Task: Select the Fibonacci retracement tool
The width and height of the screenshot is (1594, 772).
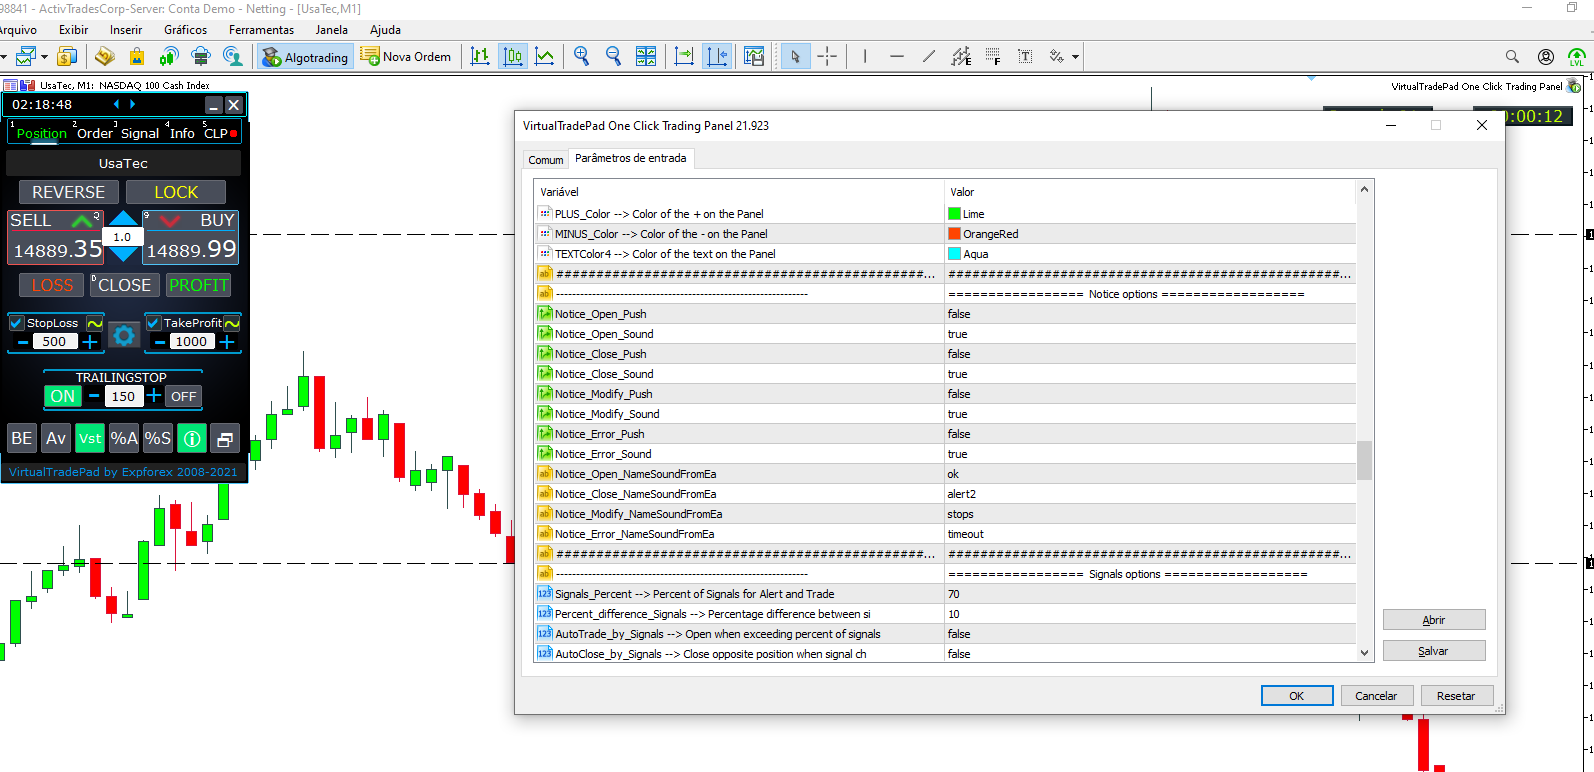Action: 993,56
